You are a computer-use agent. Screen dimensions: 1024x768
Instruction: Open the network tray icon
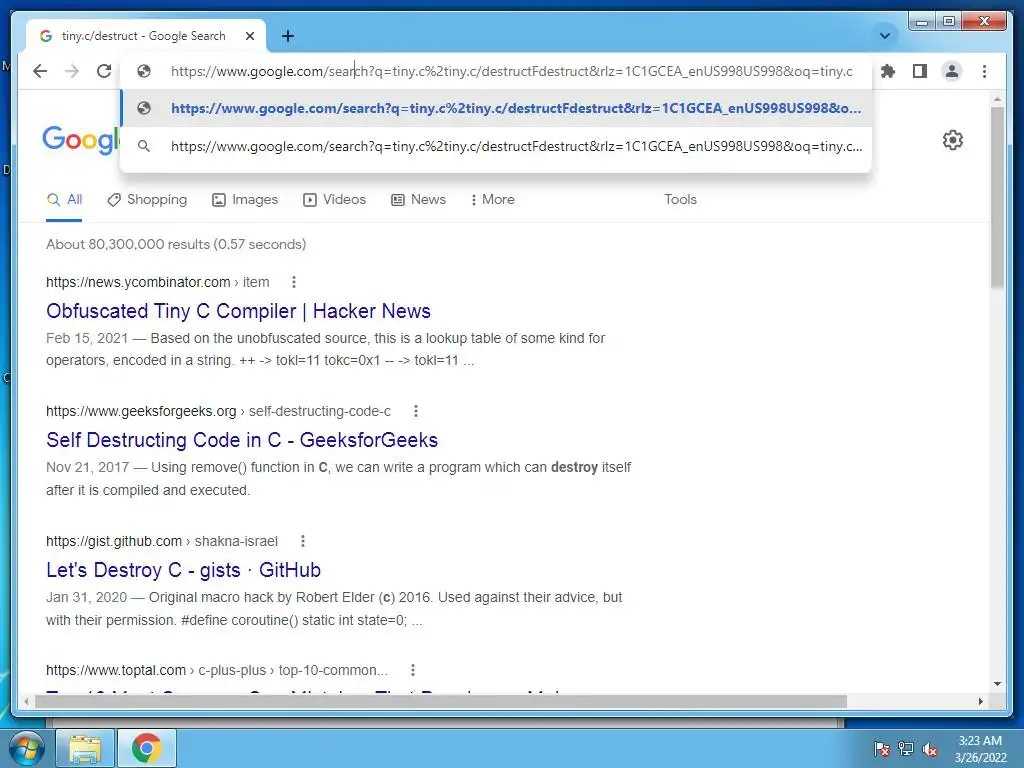pyautogui.click(x=906, y=749)
